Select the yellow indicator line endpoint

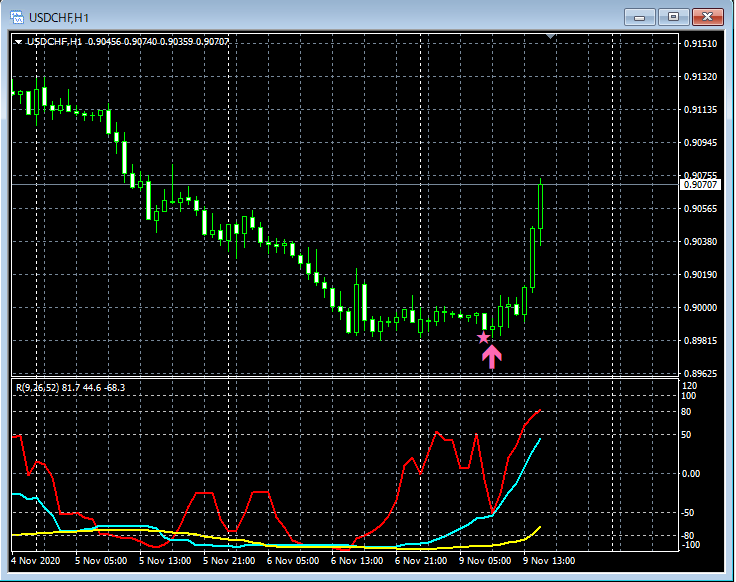pyautogui.click(x=540, y=527)
